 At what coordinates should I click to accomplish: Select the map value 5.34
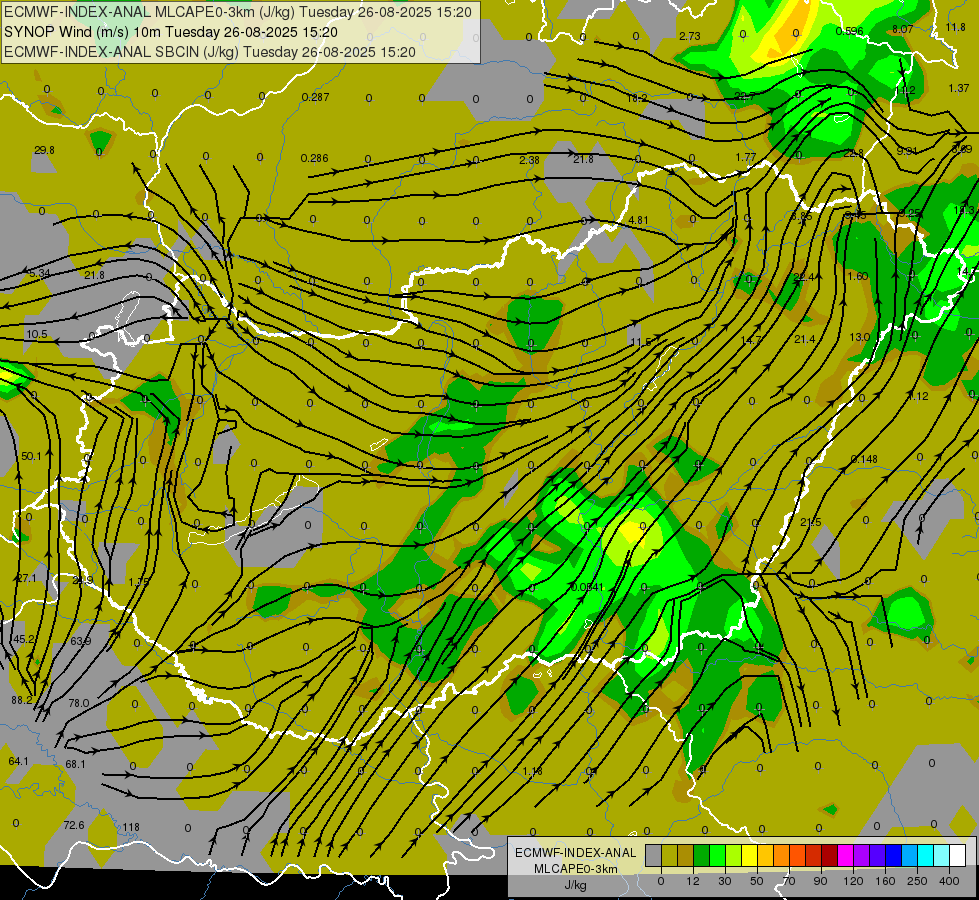point(39,274)
